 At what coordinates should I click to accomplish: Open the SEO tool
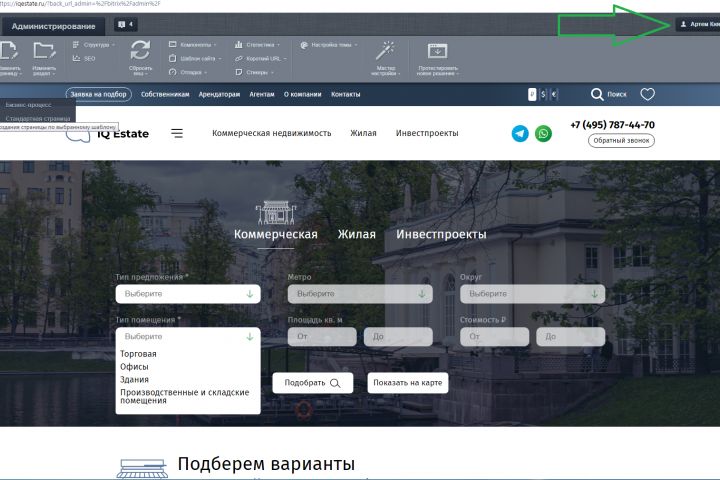(84, 58)
